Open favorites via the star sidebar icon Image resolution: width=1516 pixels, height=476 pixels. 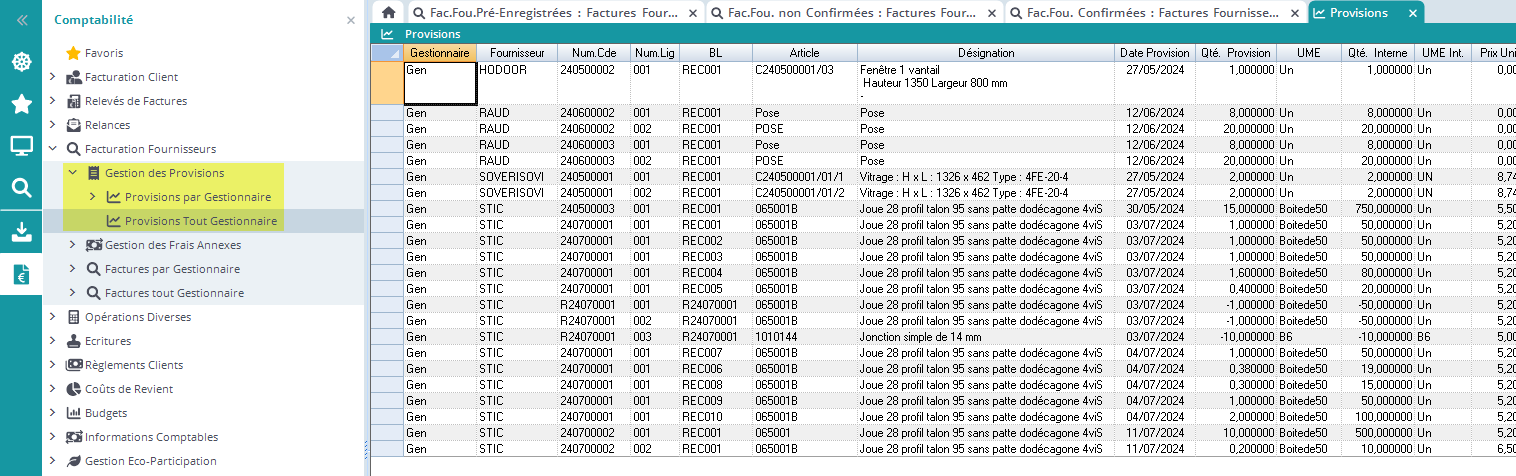21,104
